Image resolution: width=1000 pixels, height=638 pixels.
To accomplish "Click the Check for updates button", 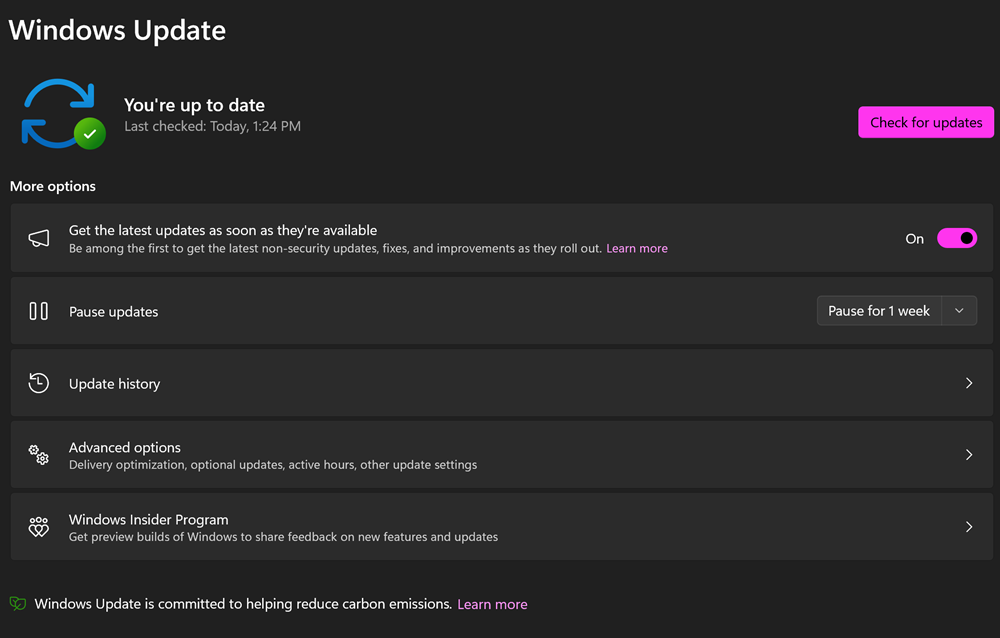I will (x=926, y=122).
